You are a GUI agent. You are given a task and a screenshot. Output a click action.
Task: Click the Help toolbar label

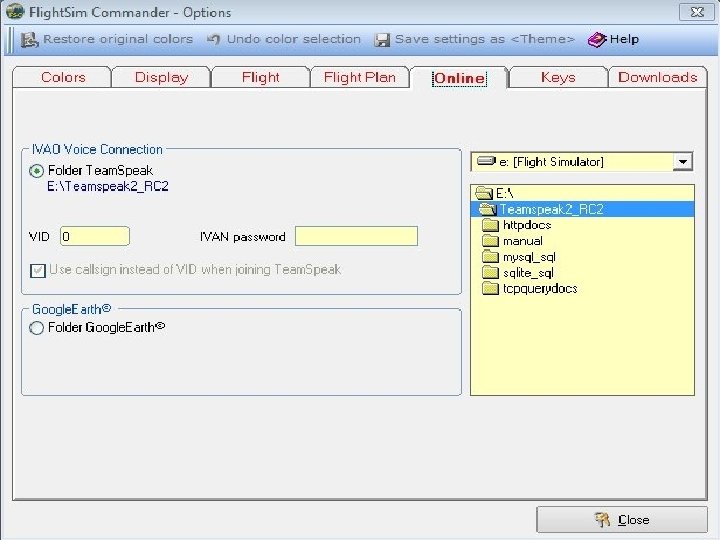[624, 39]
